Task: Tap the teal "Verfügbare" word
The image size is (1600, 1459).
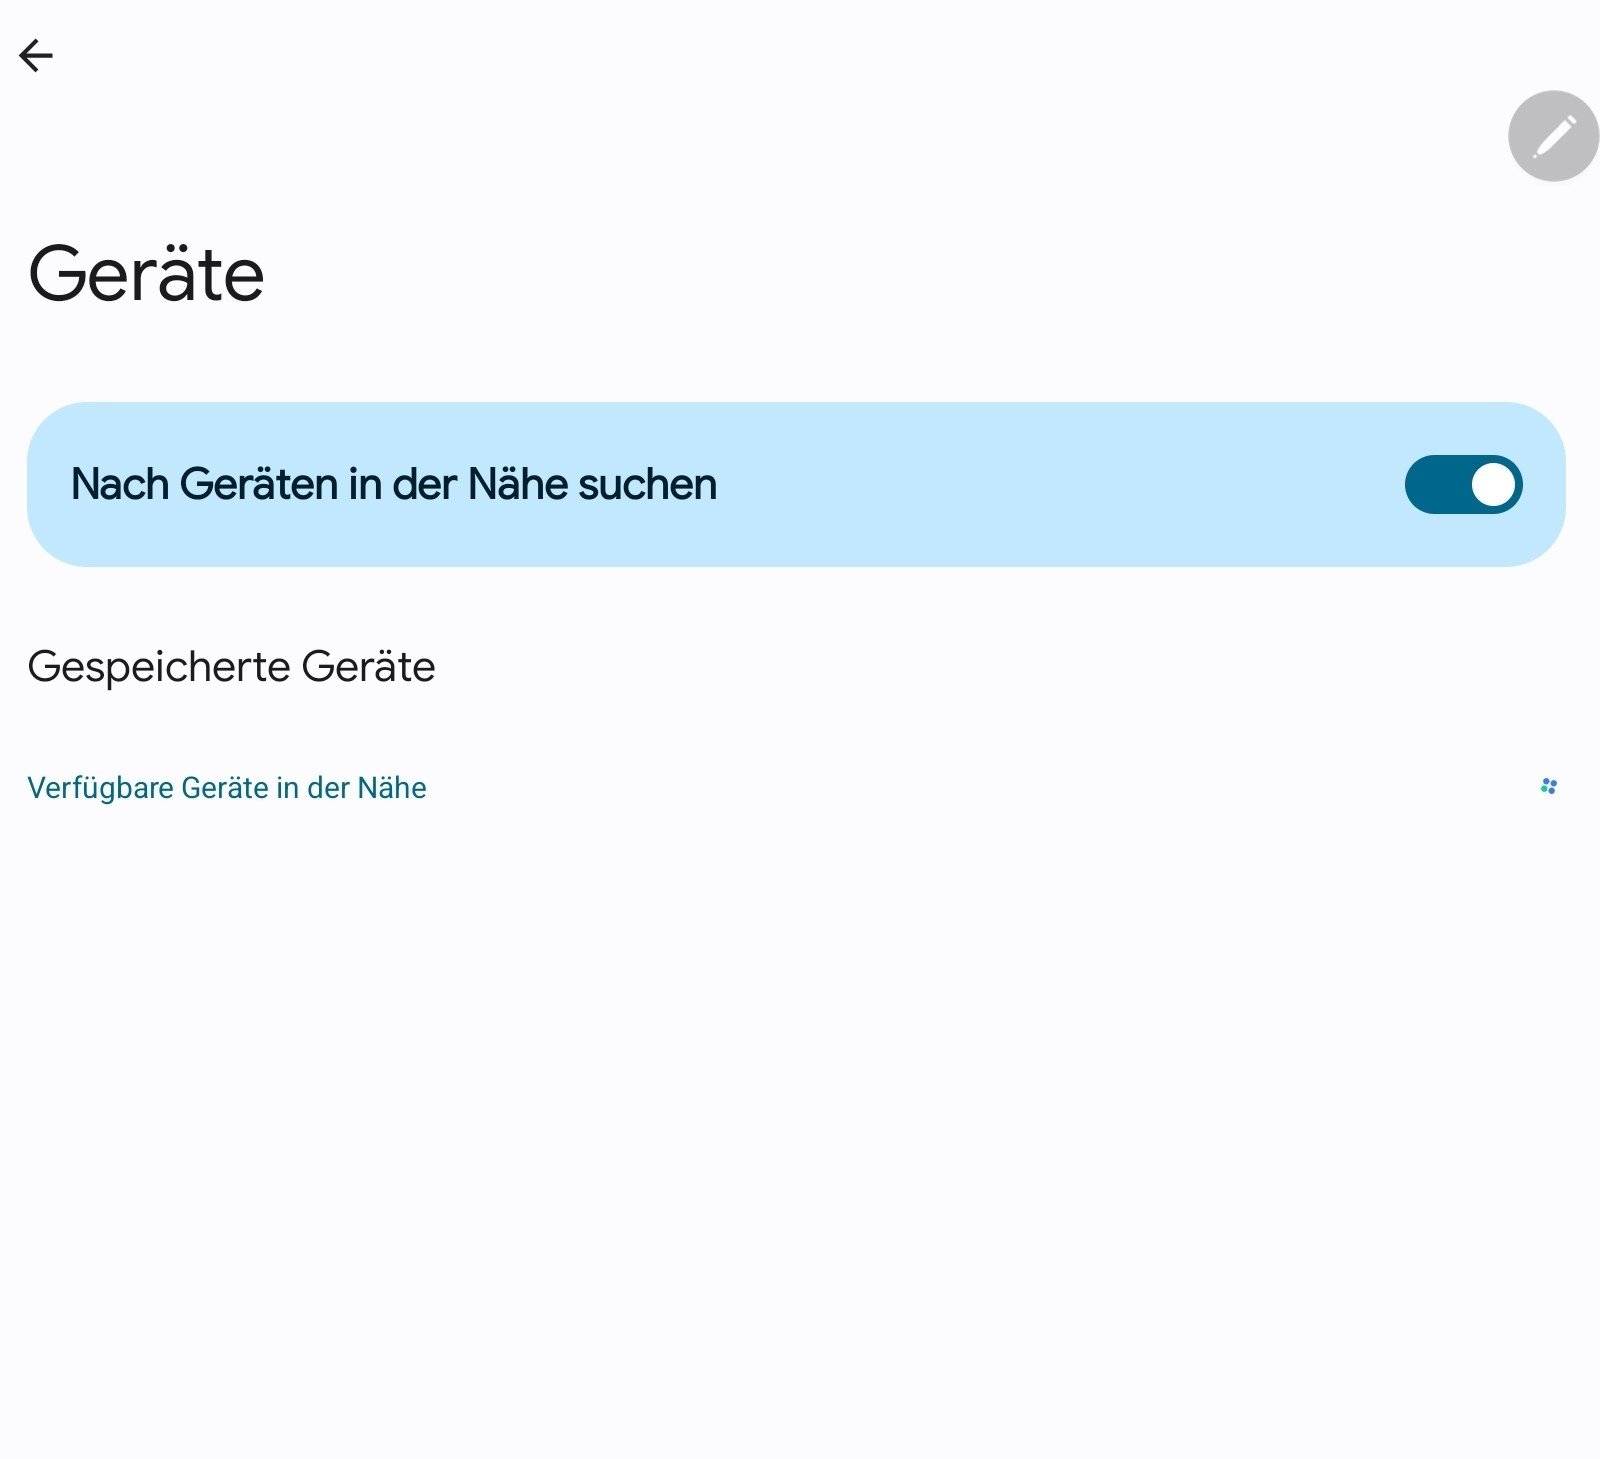Action: (100, 788)
